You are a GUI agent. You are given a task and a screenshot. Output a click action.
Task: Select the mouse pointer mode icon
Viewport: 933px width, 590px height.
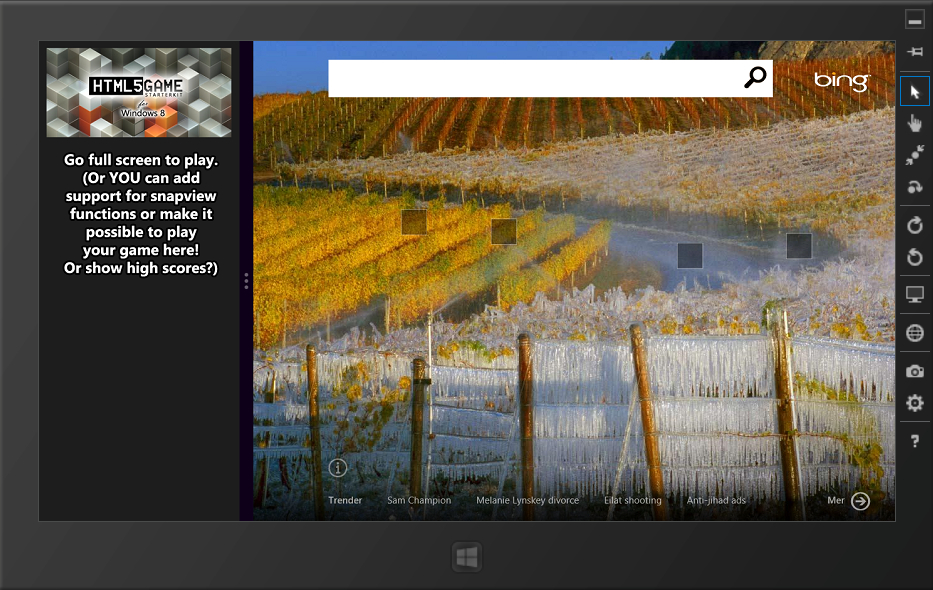915,92
